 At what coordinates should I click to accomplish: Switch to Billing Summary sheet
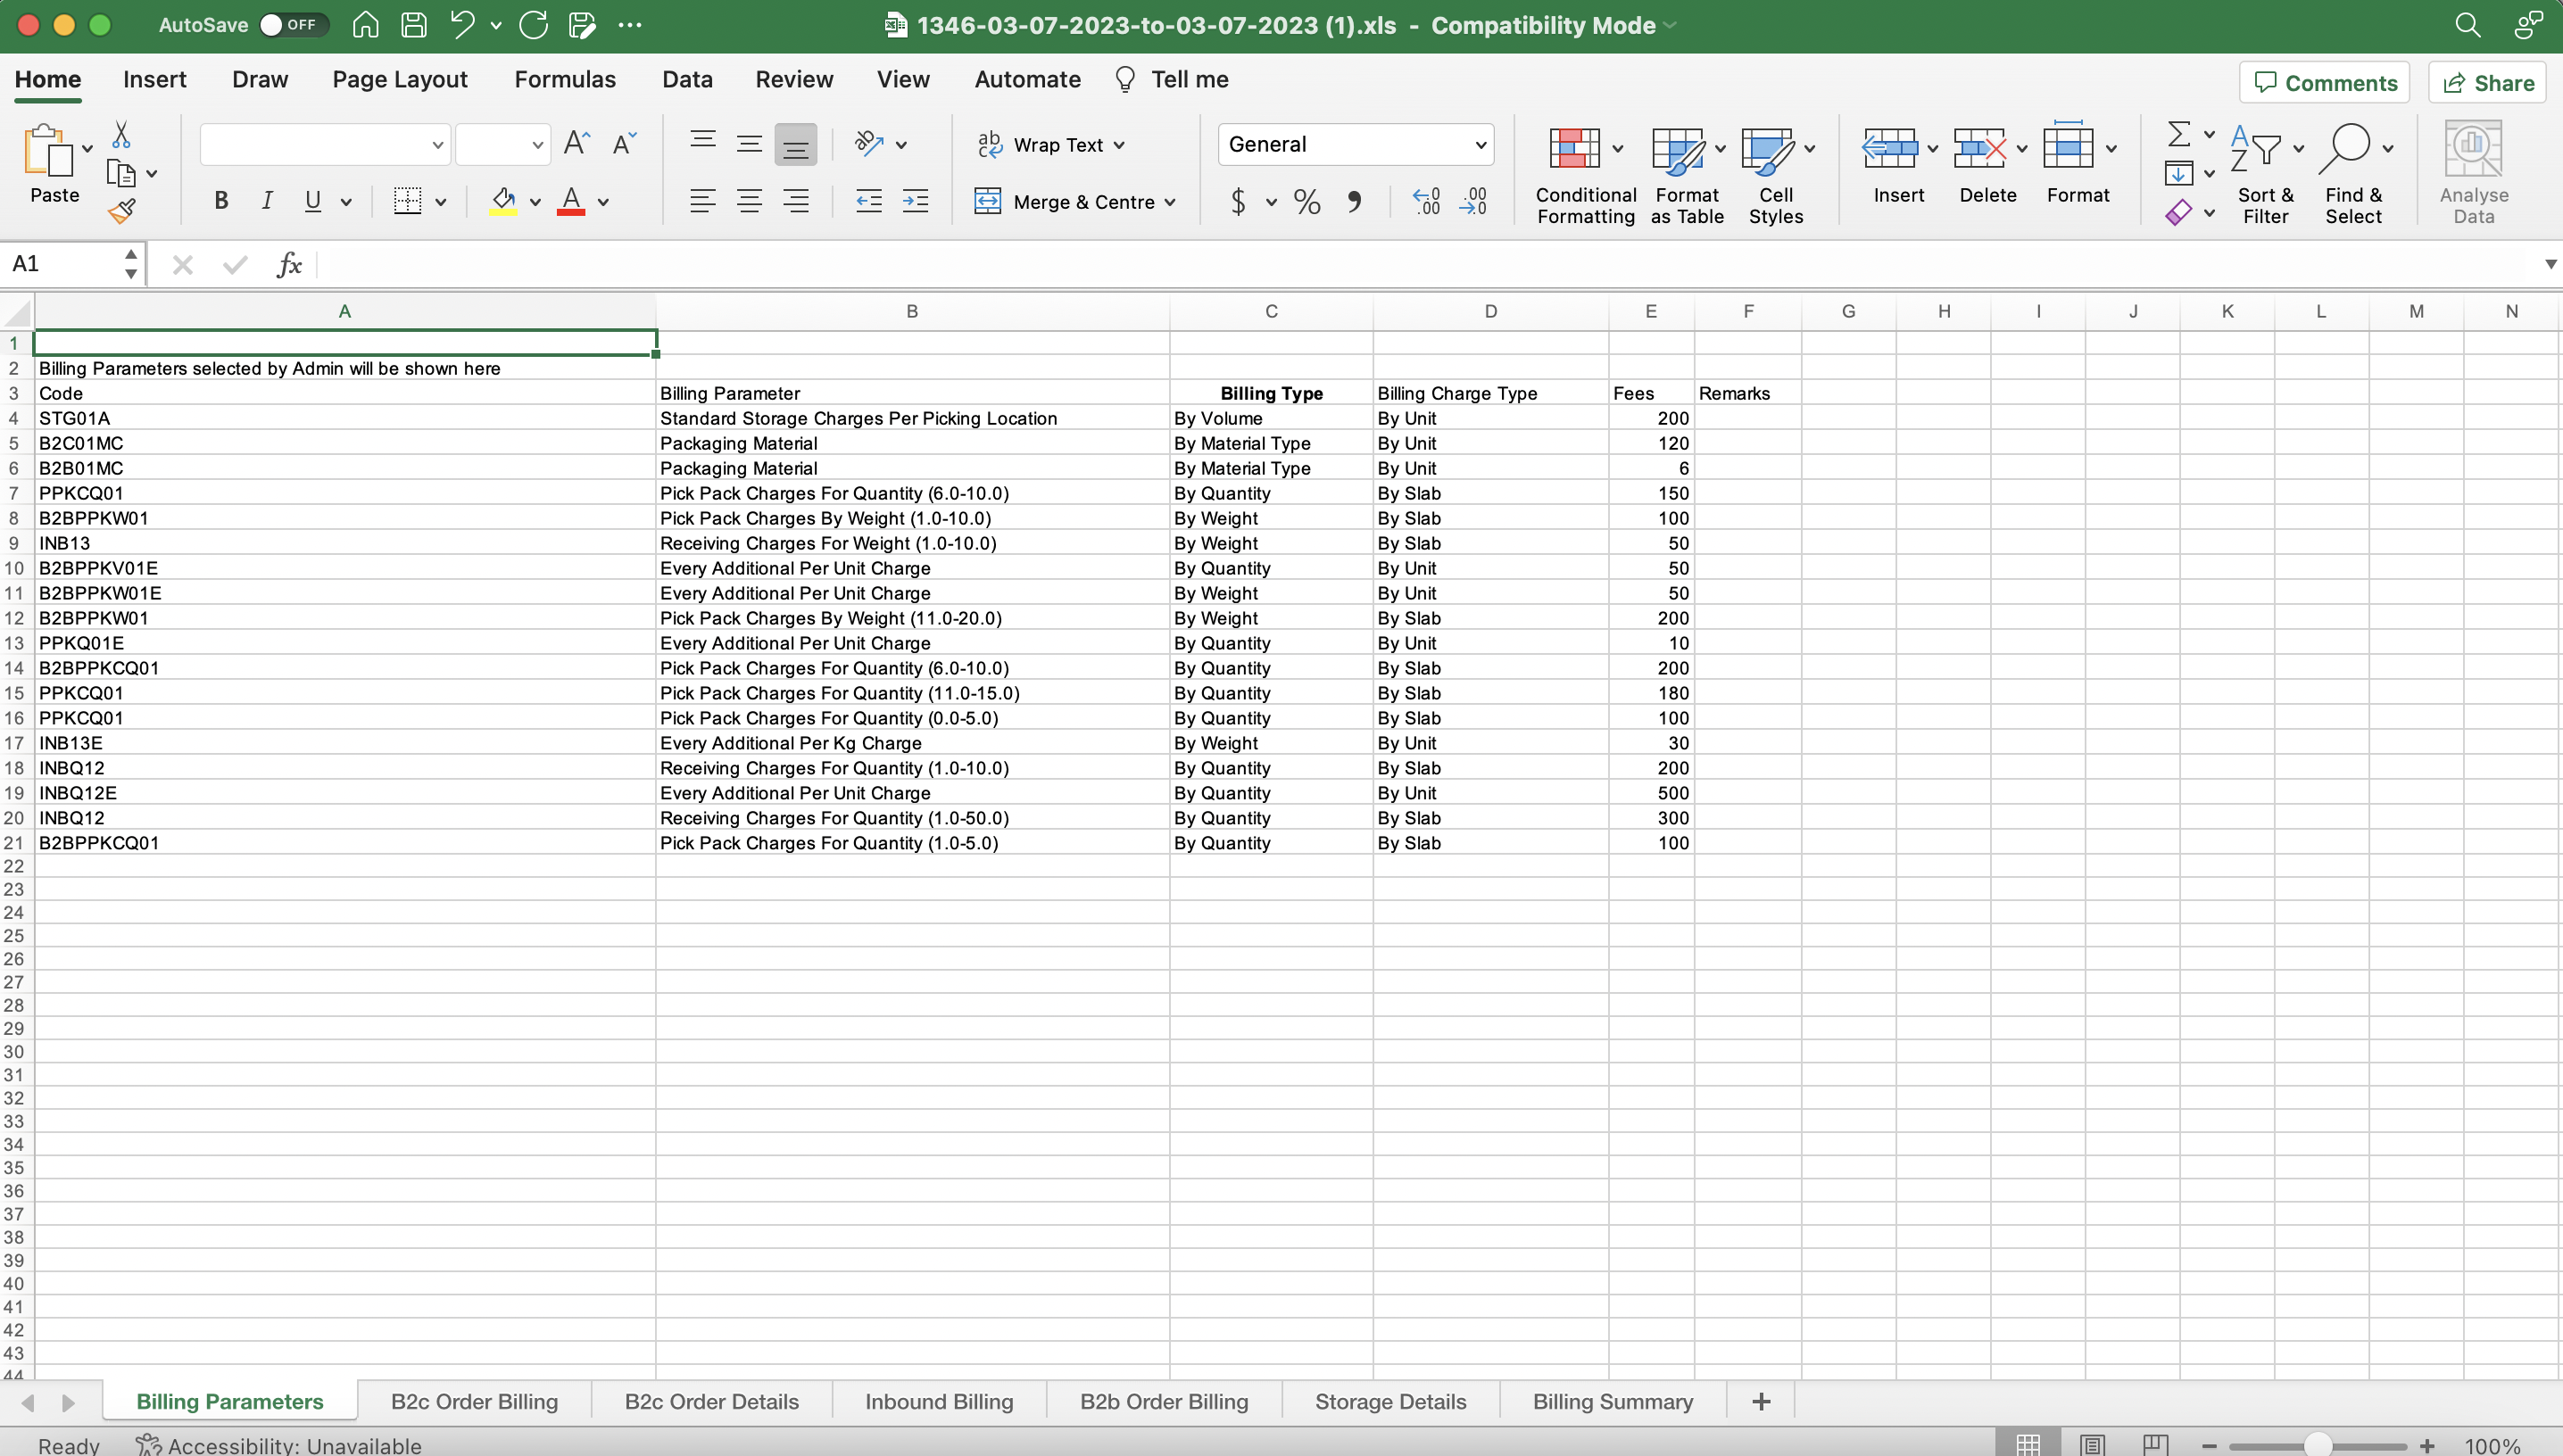coord(1613,1401)
